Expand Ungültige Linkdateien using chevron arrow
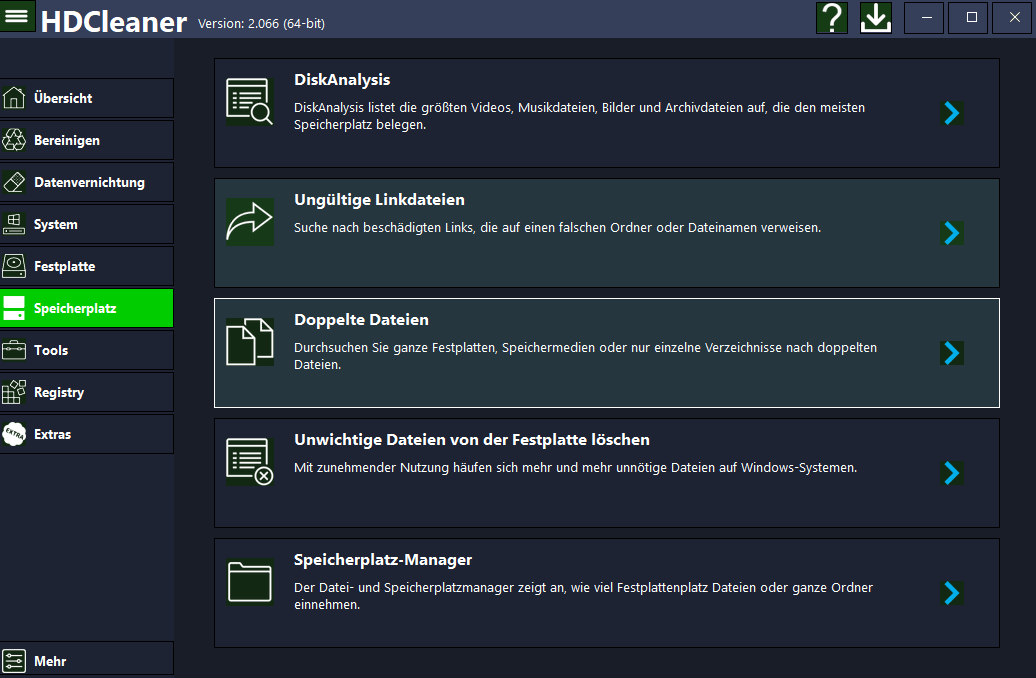The width and height of the screenshot is (1036, 678). [952, 233]
